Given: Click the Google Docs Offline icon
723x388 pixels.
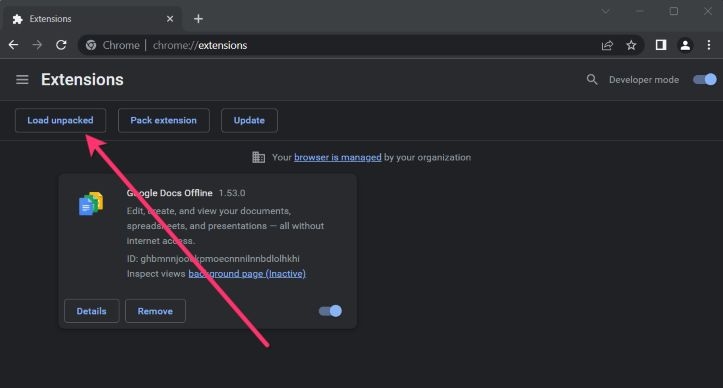Looking at the screenshot, I should coord(91,203).
